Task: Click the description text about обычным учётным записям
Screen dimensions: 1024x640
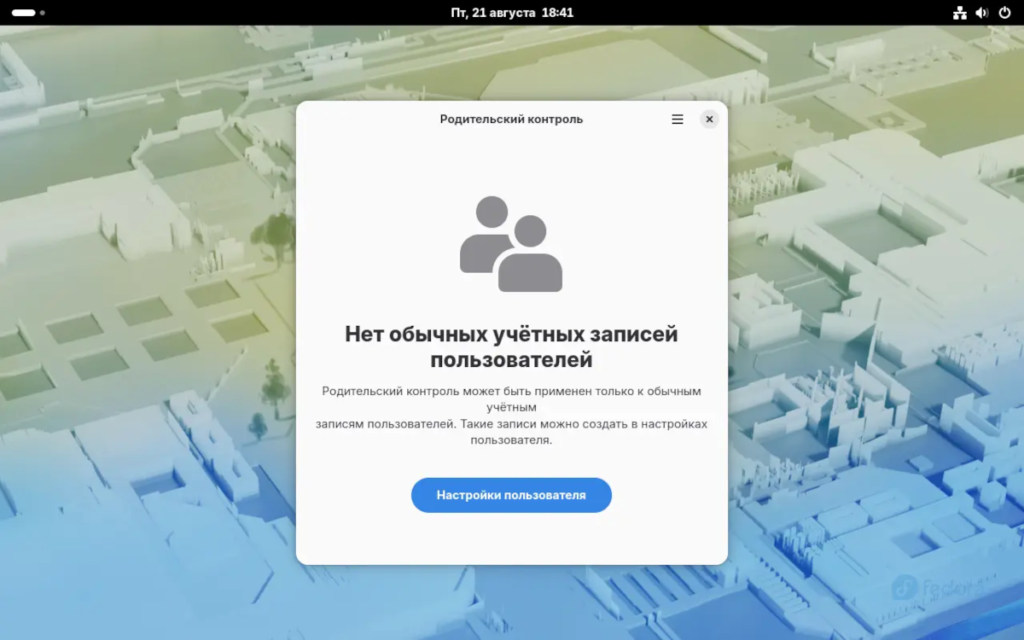Action: (511, 415)
